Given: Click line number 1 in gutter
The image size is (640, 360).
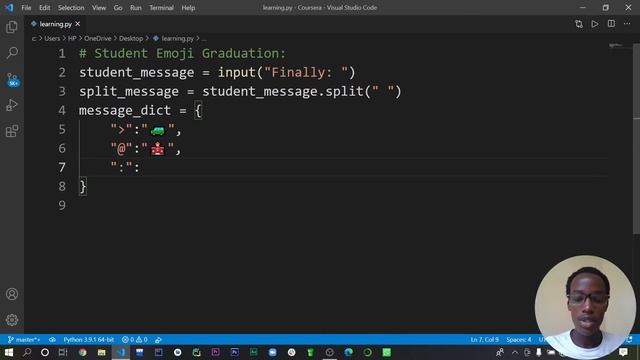Looking at the screenshot, I should click(x=62, y=53).
